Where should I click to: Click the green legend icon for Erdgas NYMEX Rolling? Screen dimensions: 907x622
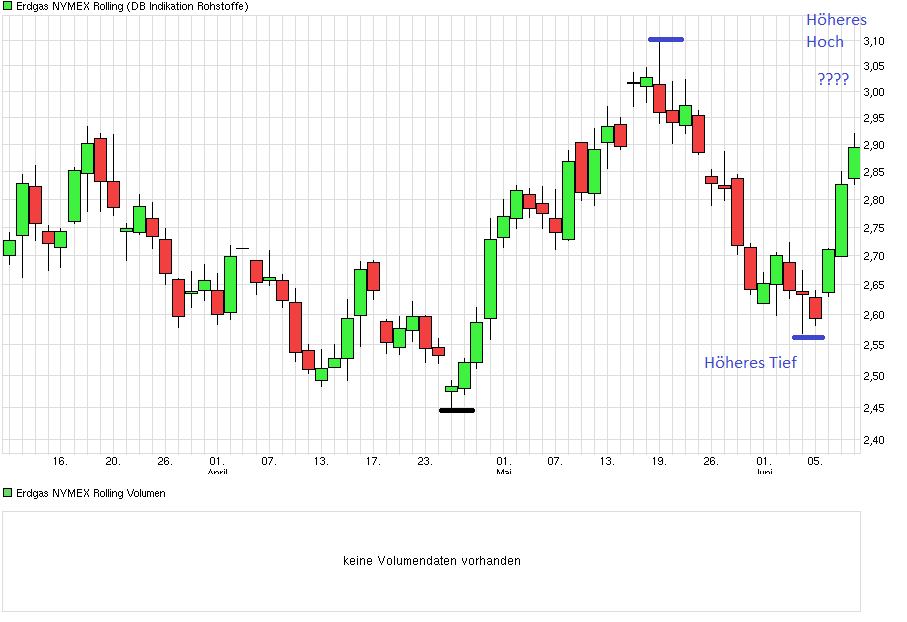pos(8,5)
